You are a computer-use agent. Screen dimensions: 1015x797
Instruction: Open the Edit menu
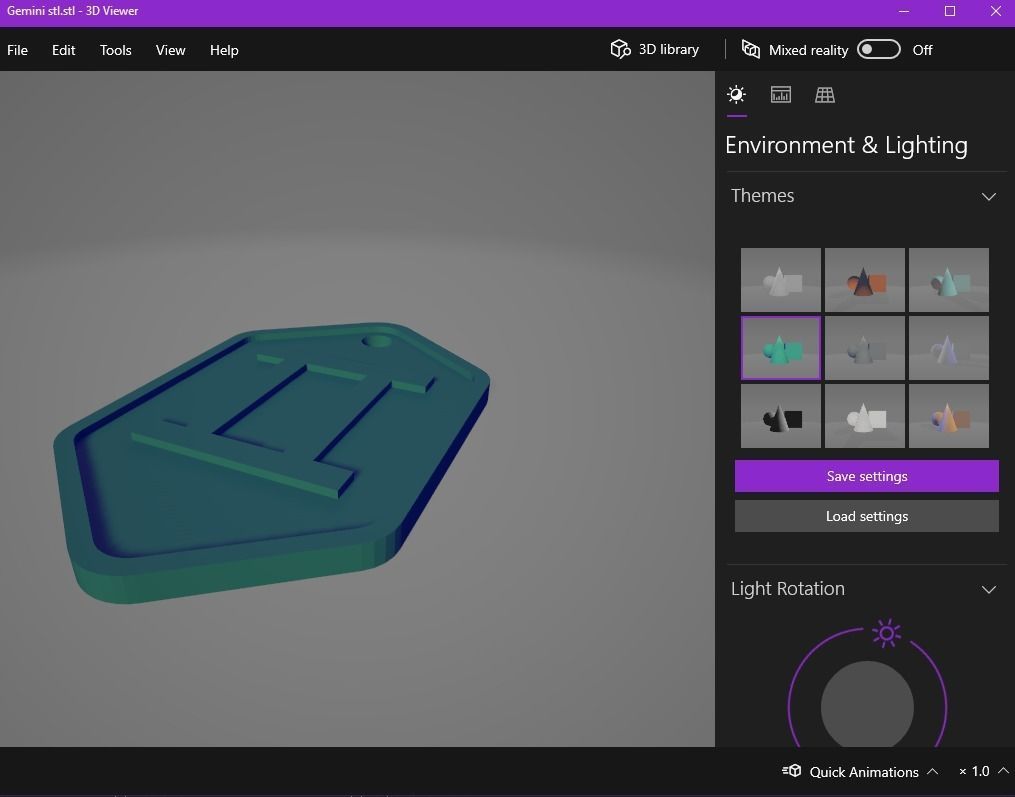click(63, 50)
